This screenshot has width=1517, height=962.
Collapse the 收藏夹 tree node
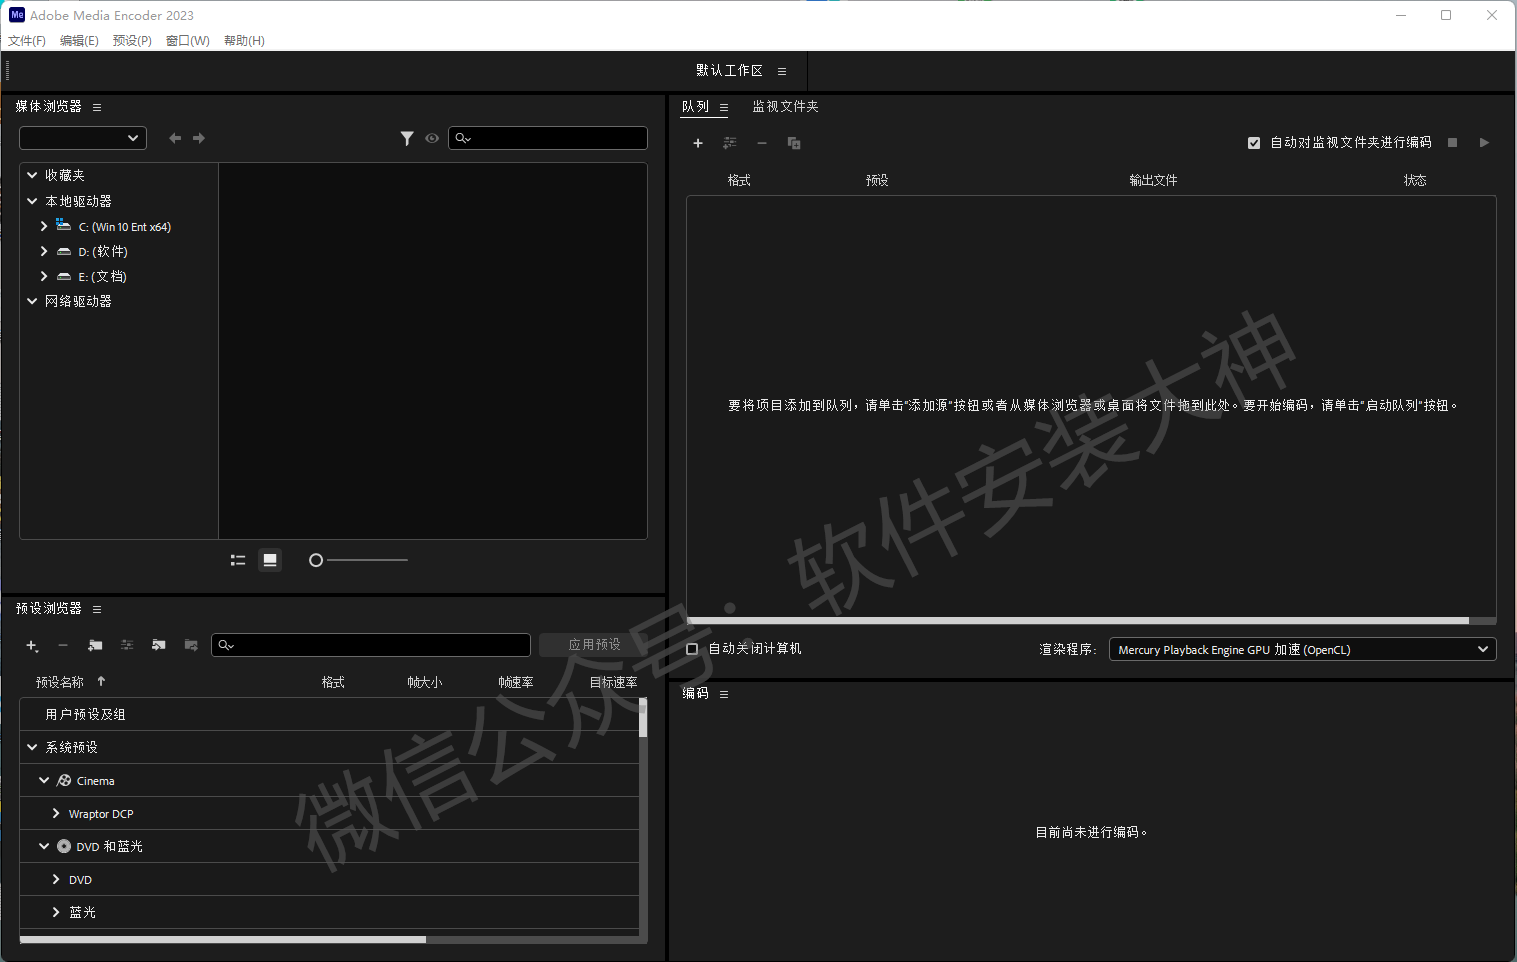tap(32, 175)
